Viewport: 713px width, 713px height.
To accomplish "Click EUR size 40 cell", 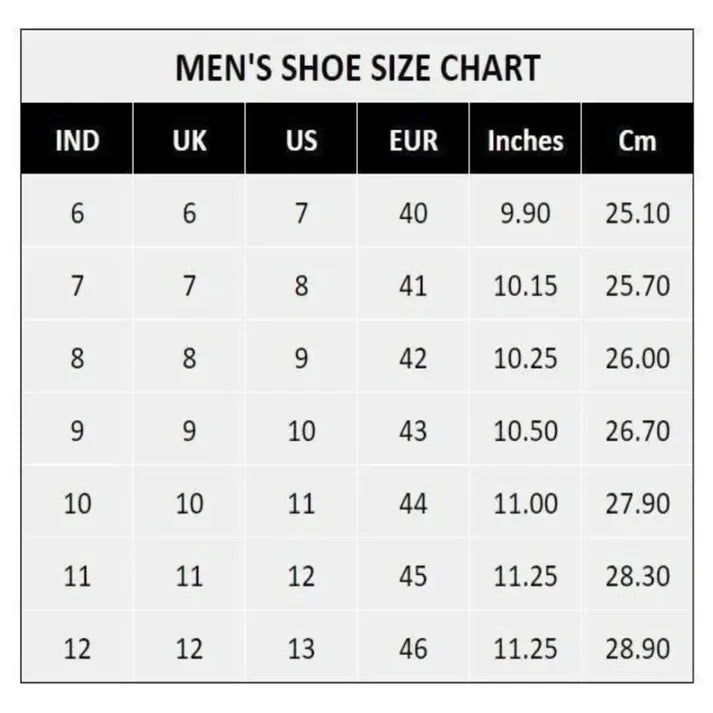I will click(x=413, y=213).
